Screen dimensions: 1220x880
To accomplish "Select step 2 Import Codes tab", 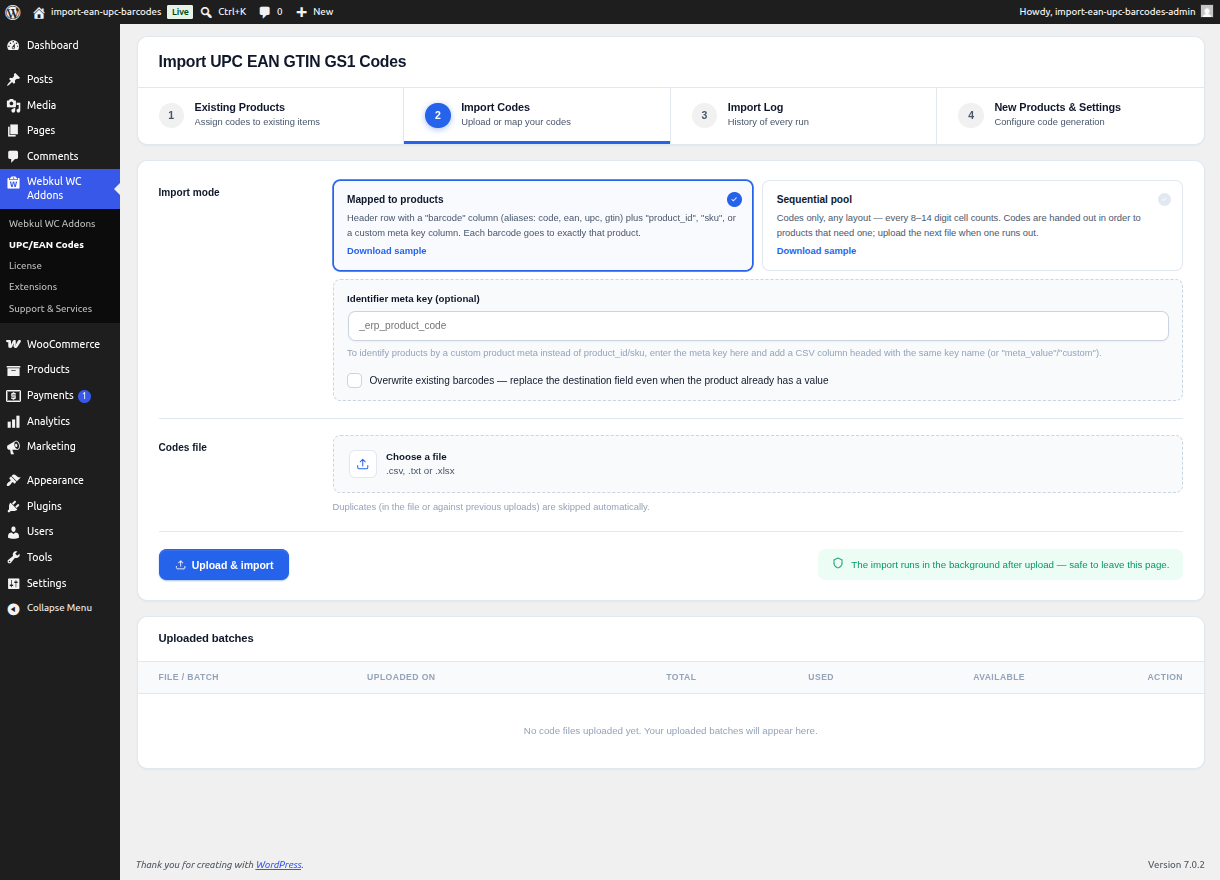I will pyautogui.click(x=537, y=115).
